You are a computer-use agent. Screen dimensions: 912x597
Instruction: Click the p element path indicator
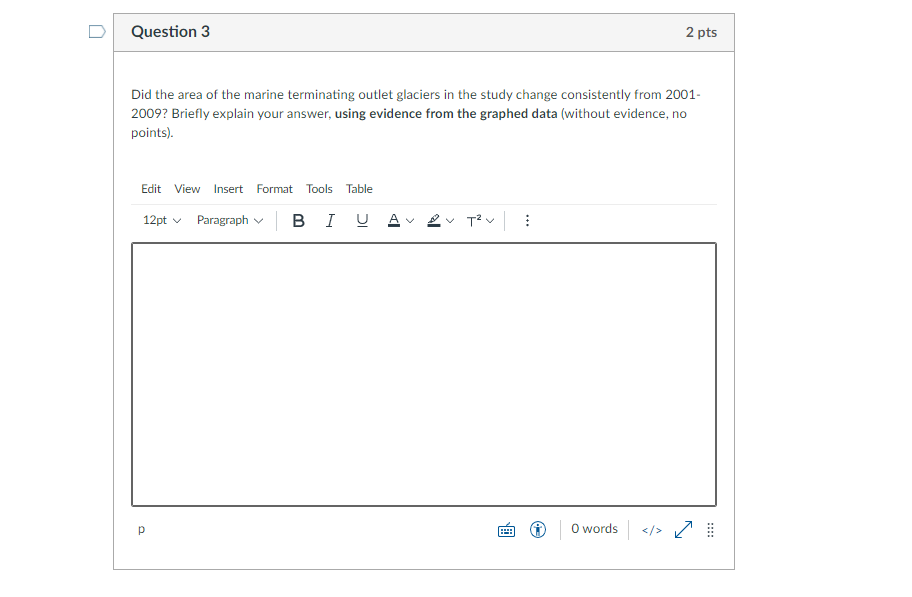coord(141,529)
